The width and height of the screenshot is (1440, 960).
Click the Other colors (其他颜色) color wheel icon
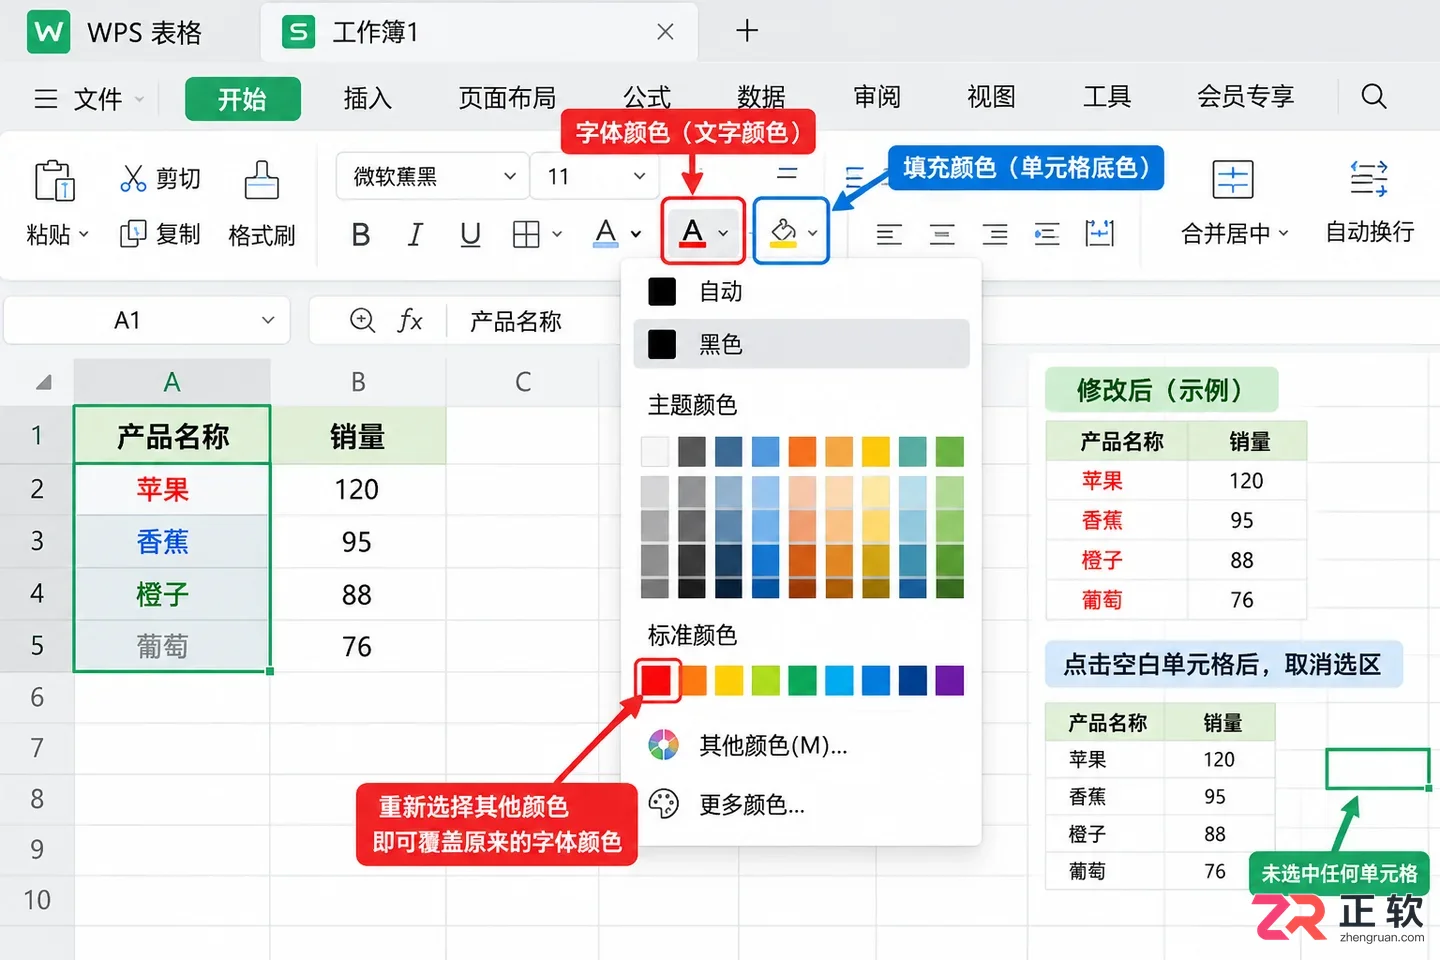664,745
